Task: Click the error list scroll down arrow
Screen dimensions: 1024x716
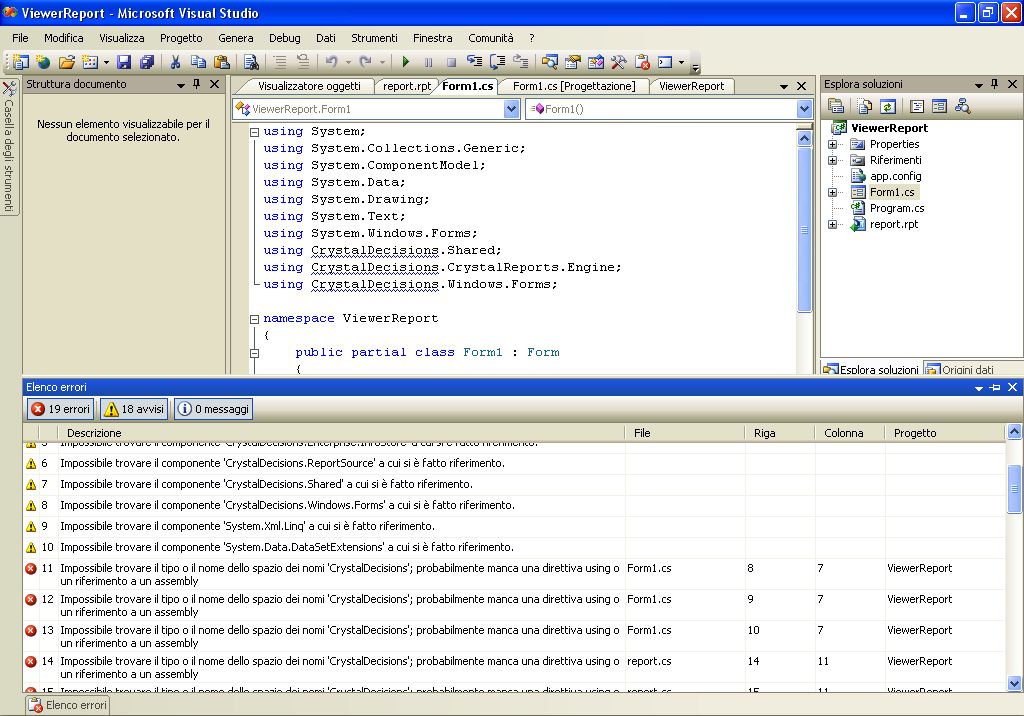Action: [x=1014, y=684]
